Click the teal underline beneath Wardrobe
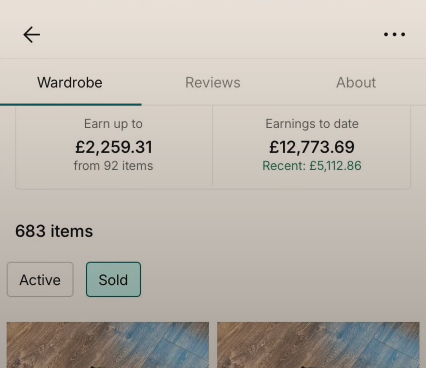The image size is (426, 368). [71, 105]
